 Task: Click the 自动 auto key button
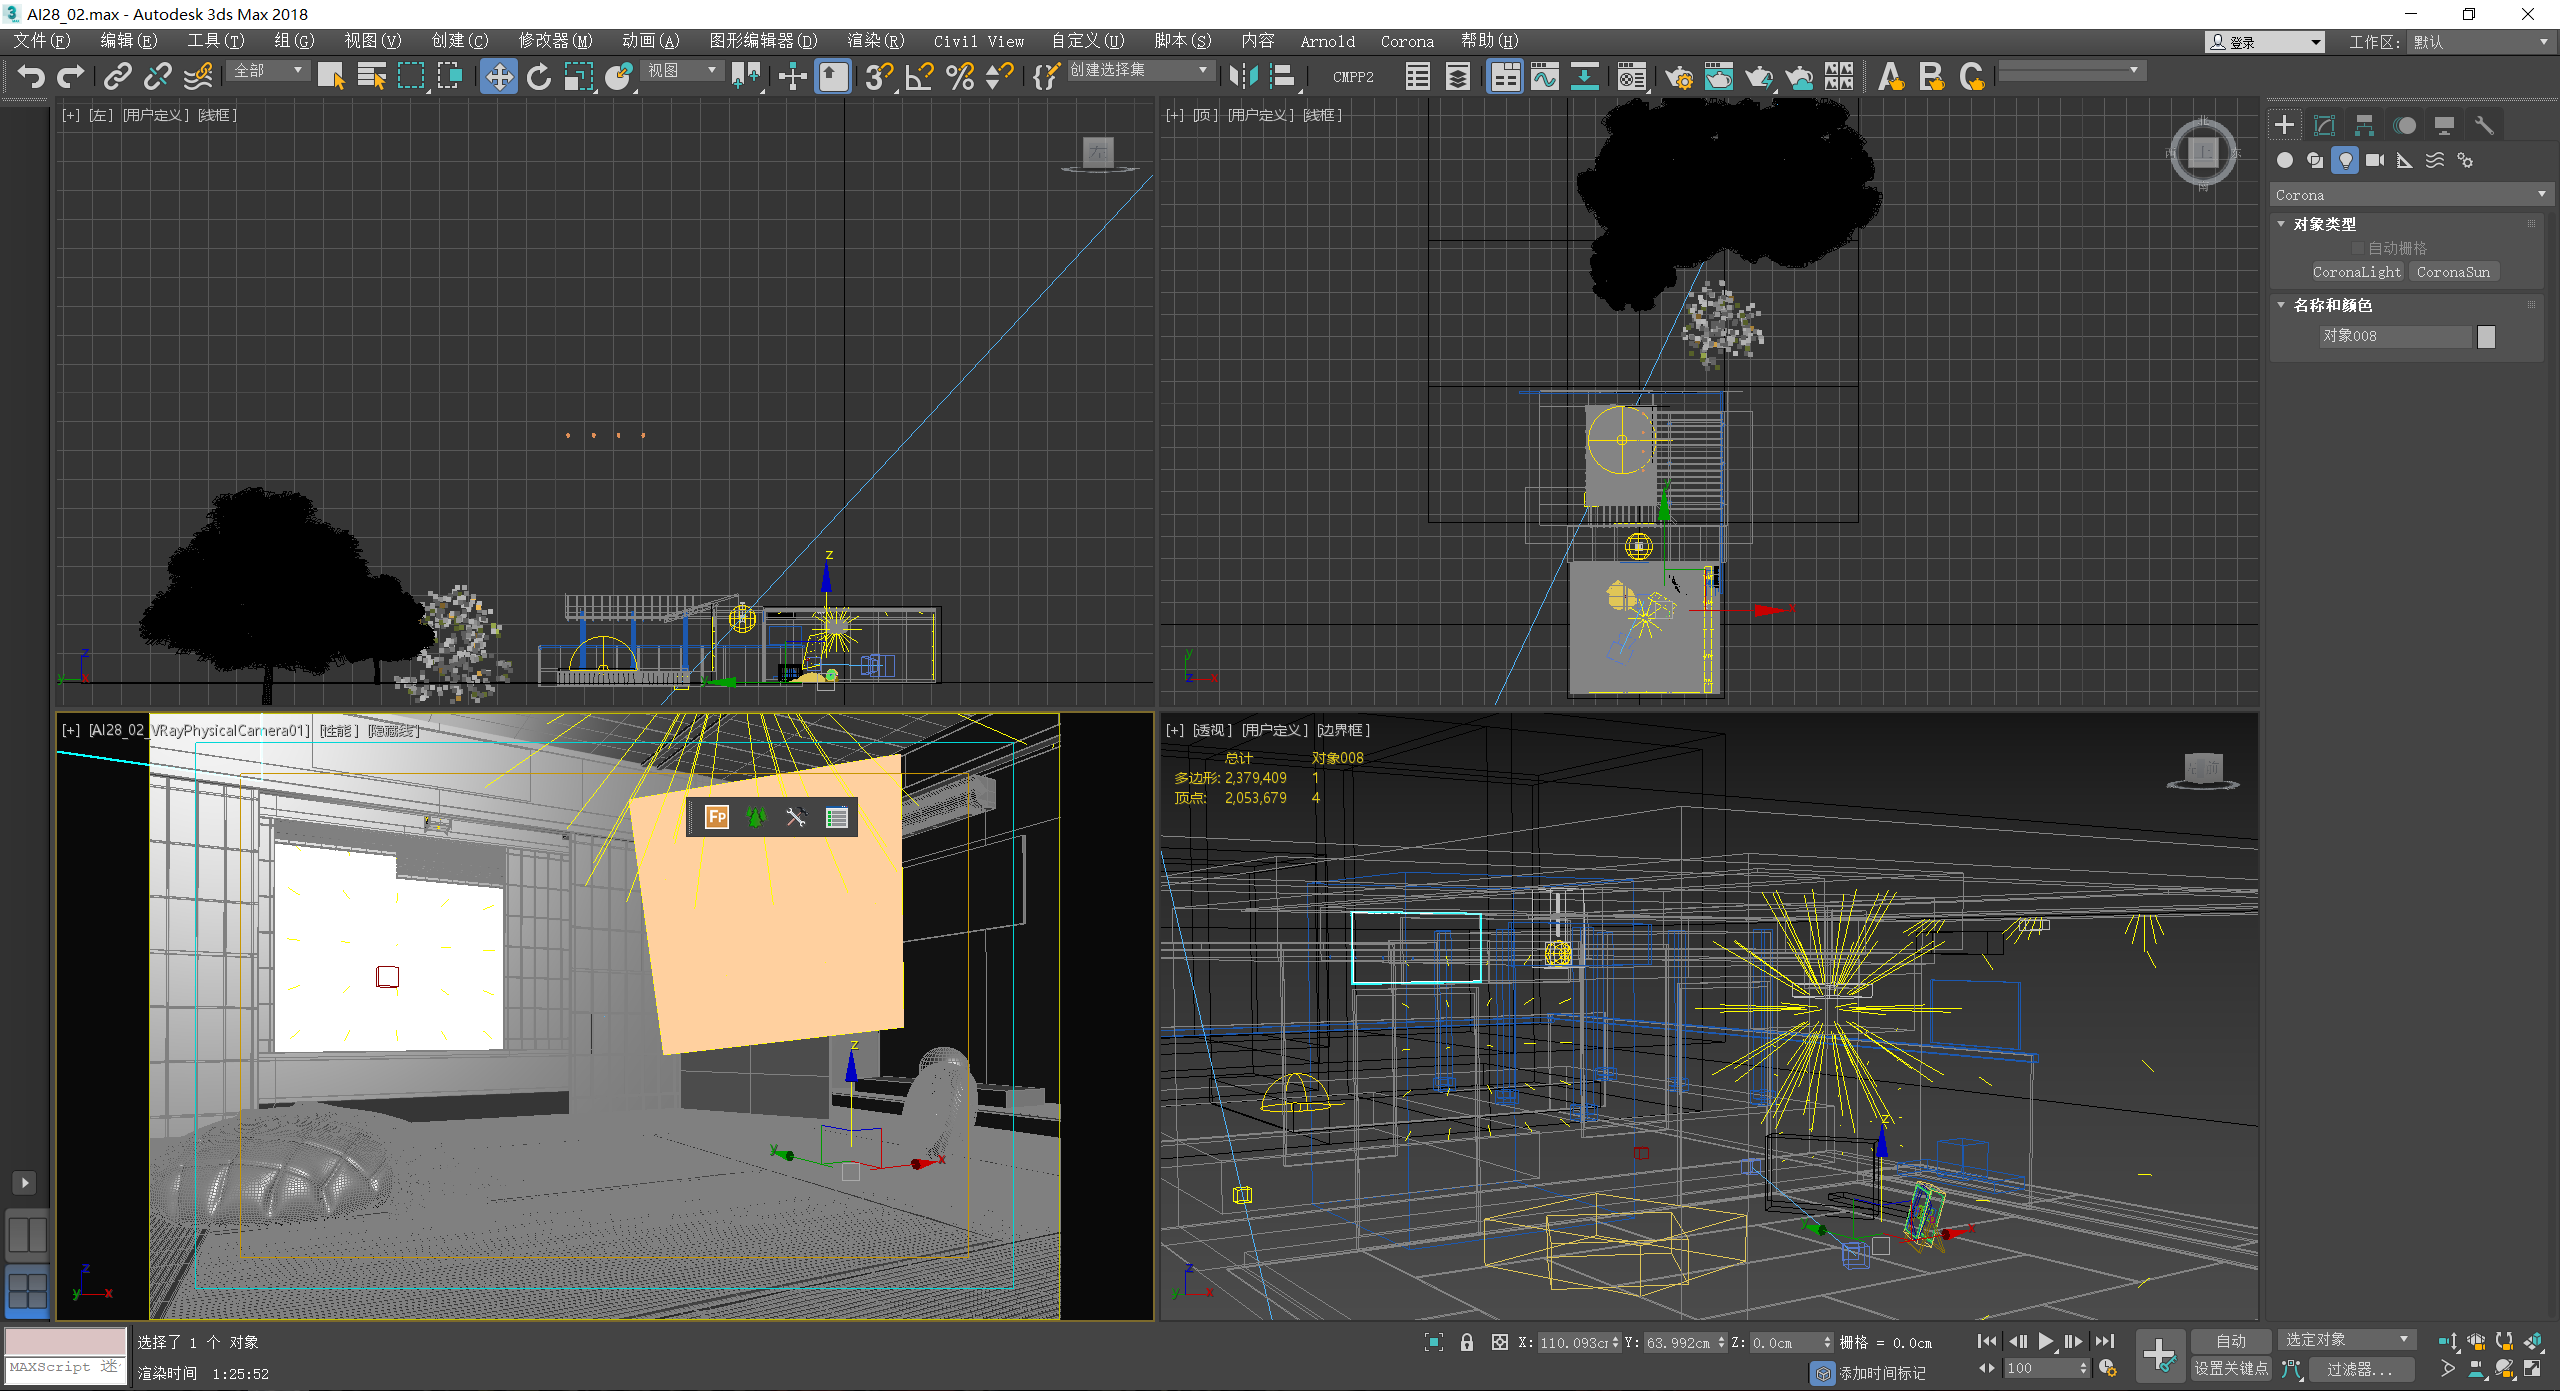tap(2230, 1341)
